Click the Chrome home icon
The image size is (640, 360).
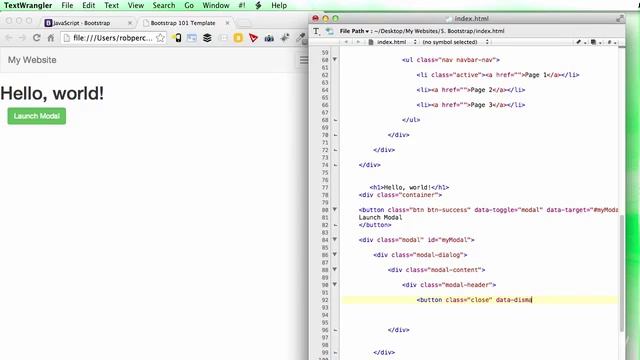click(x=51, y=38)
